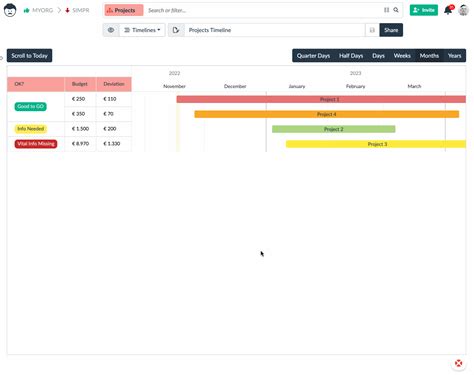Click the € 1.500 budget cell
Image resolution: width=474 pixels, height=375 pixels.
pyautogui.click(x=80, y=129)
